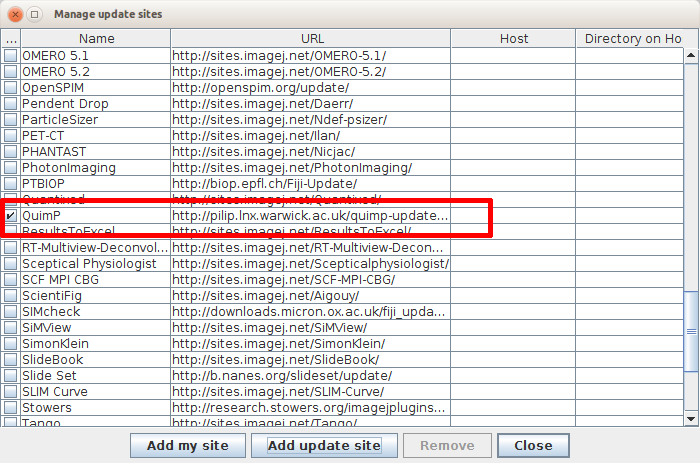Check the SlideBook update site box
Image resolution: width=700 pixels, height=463 pixels.
(x=10, y=360)
